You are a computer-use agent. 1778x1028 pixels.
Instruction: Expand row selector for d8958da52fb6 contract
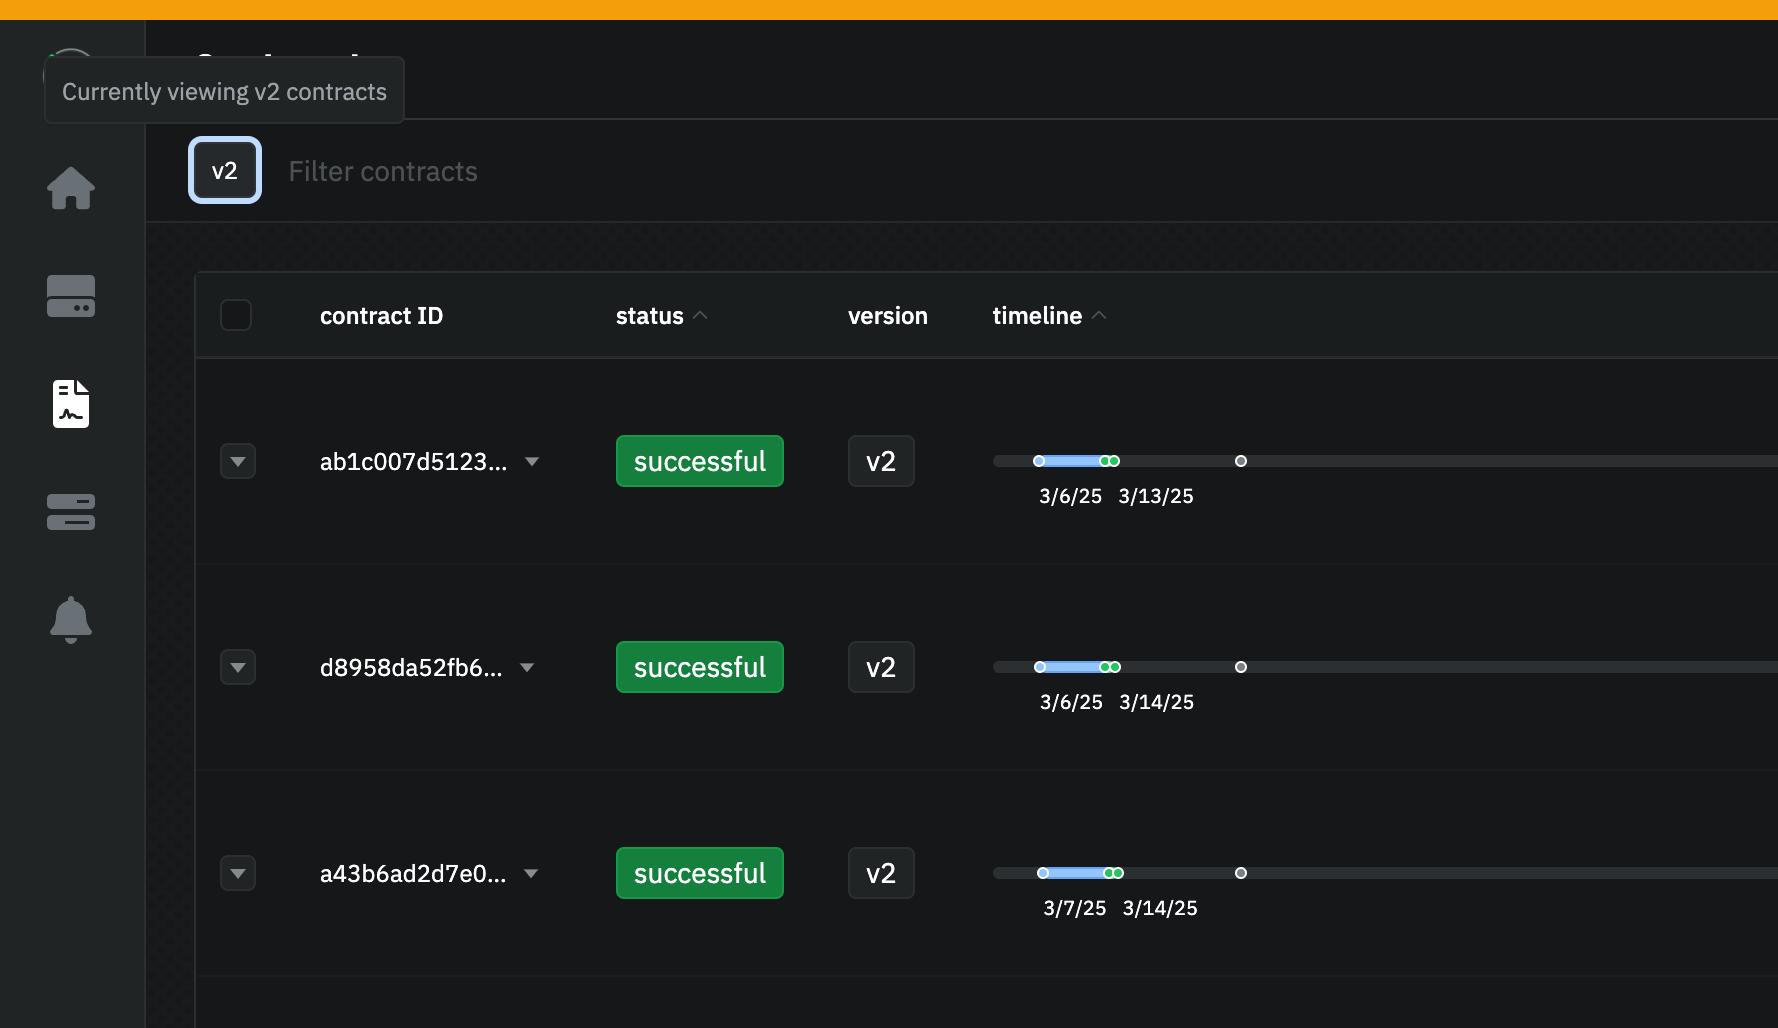(238, 667)
